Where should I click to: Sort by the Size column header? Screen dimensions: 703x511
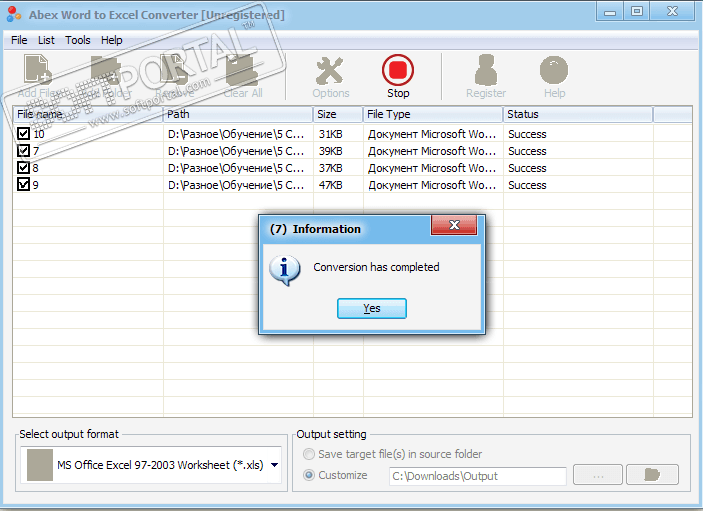(x=338, y=114)
